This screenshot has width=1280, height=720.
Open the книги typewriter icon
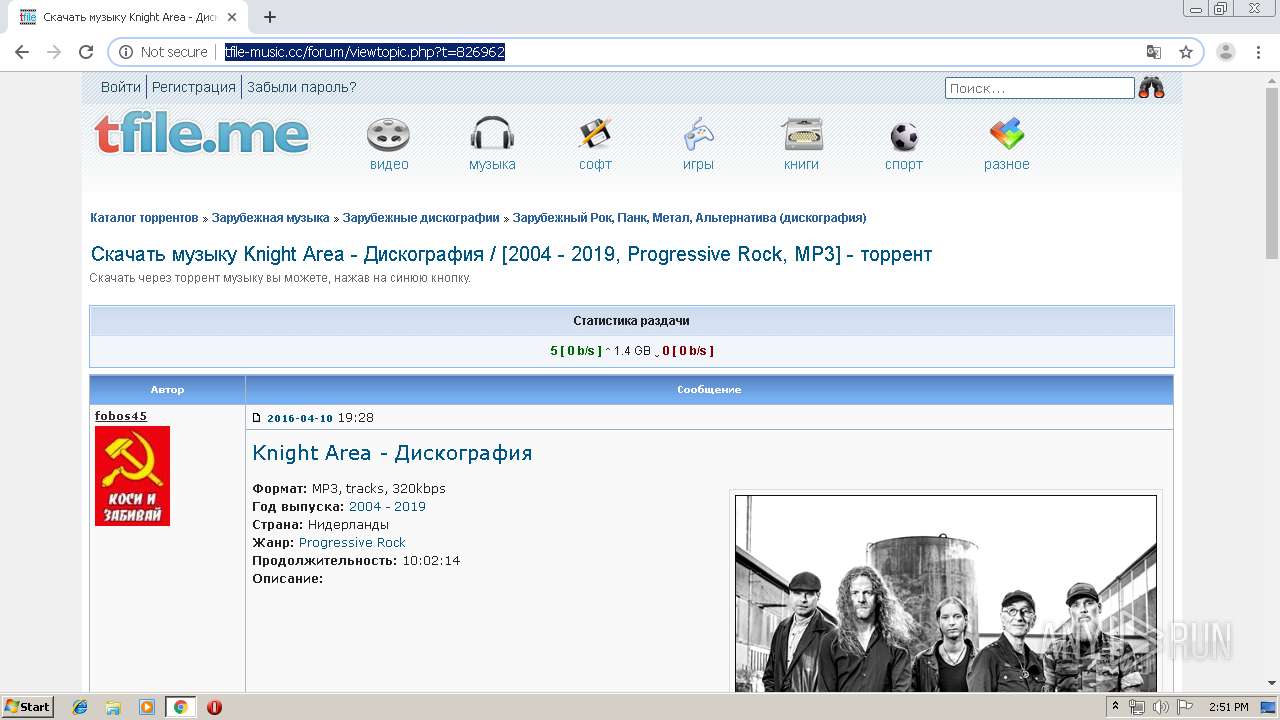(802, 134)
